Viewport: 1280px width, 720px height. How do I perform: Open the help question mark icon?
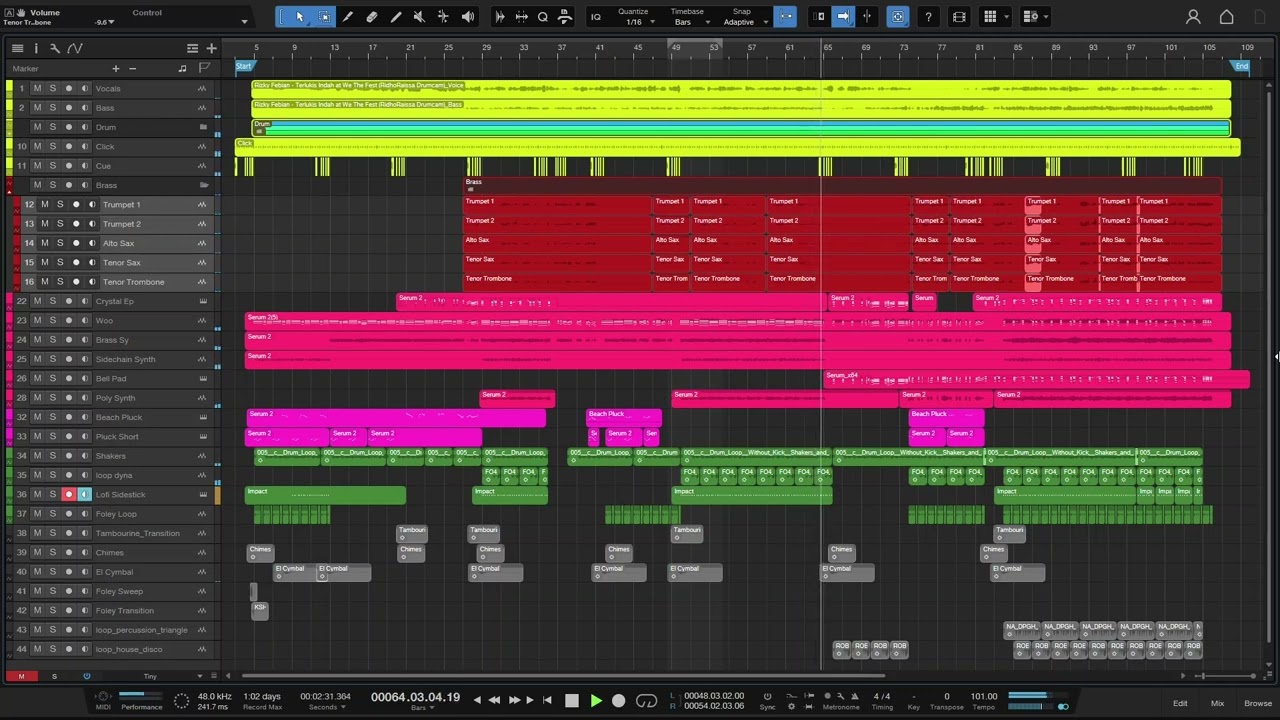coord(928,16)
